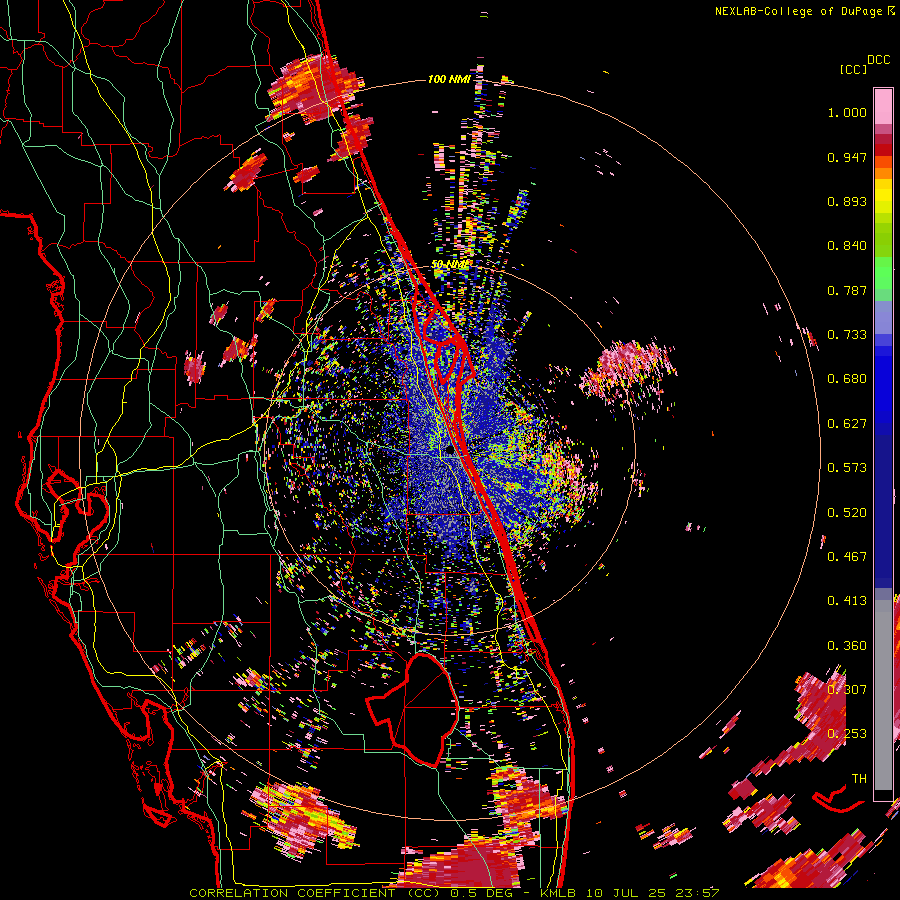Click the 0.467 legend value
Image resolution: width=900 pixels, height=900 pixels.
(847, 557)
